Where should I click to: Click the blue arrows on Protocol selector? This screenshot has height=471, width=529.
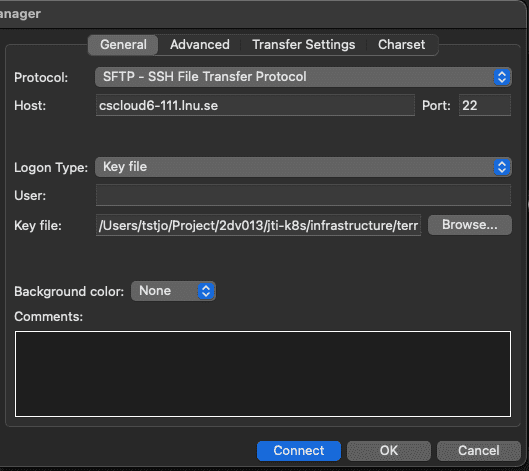(502, 77)
